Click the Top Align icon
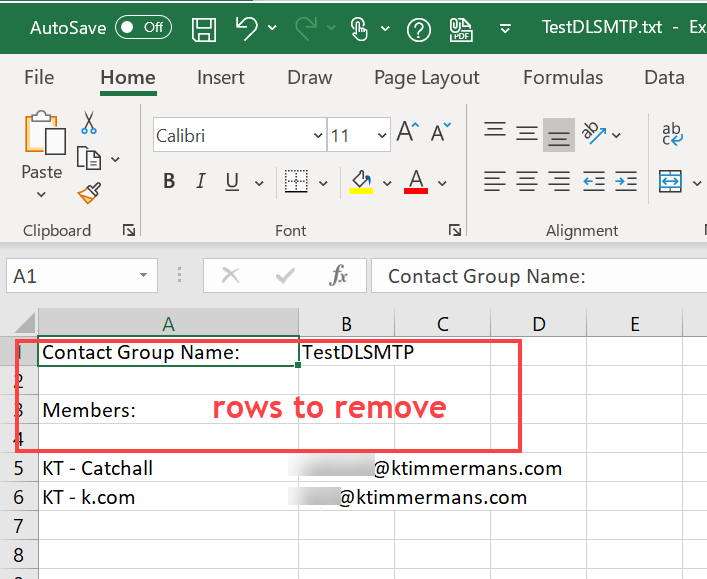707x579 pixels. pyautogui.click(x=495, y=130)
